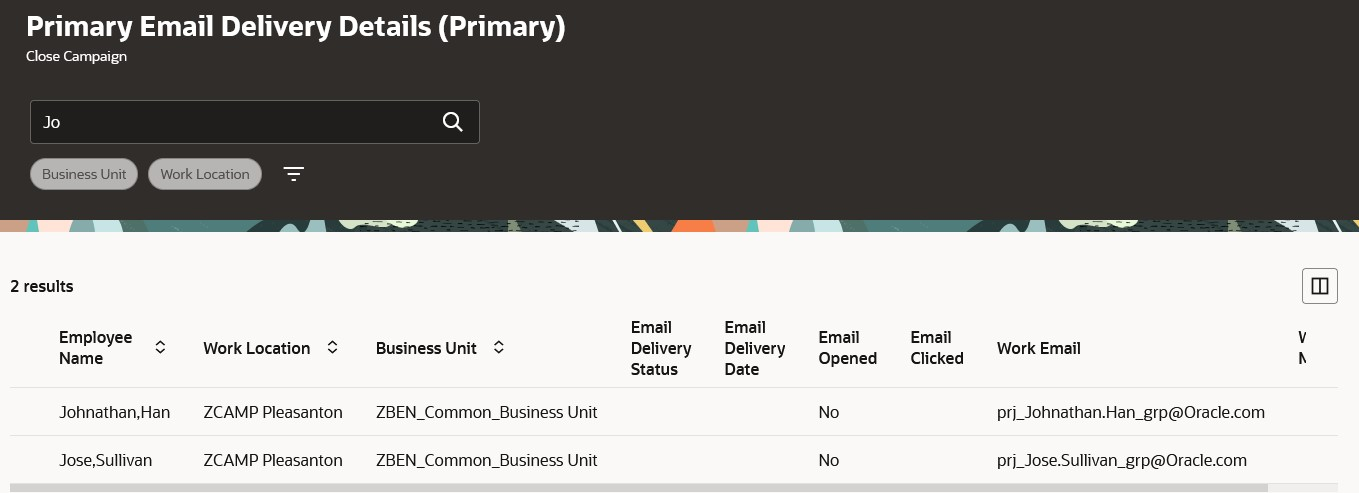The height and width of the screenshot is (493, 1359).
Task: Click Jose Sullivan's work email address
Action: (1122, 460)
